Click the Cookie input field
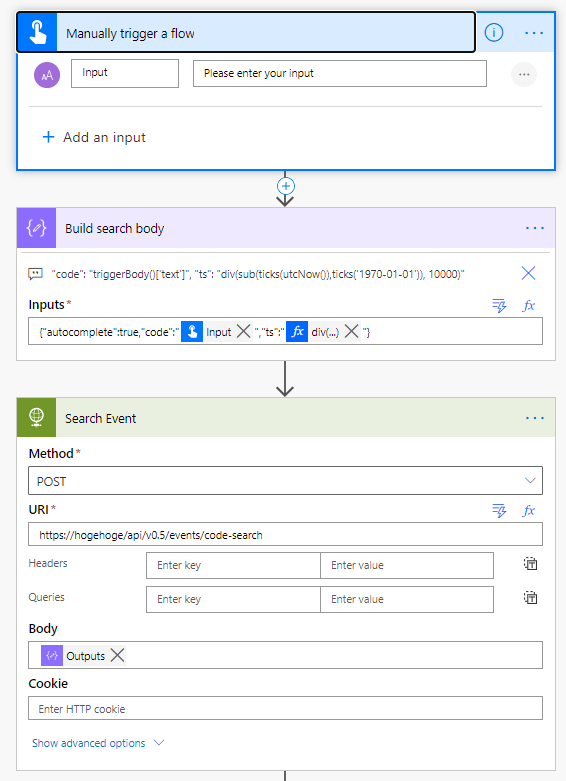The image size is (566, 781). coord(285,708)
